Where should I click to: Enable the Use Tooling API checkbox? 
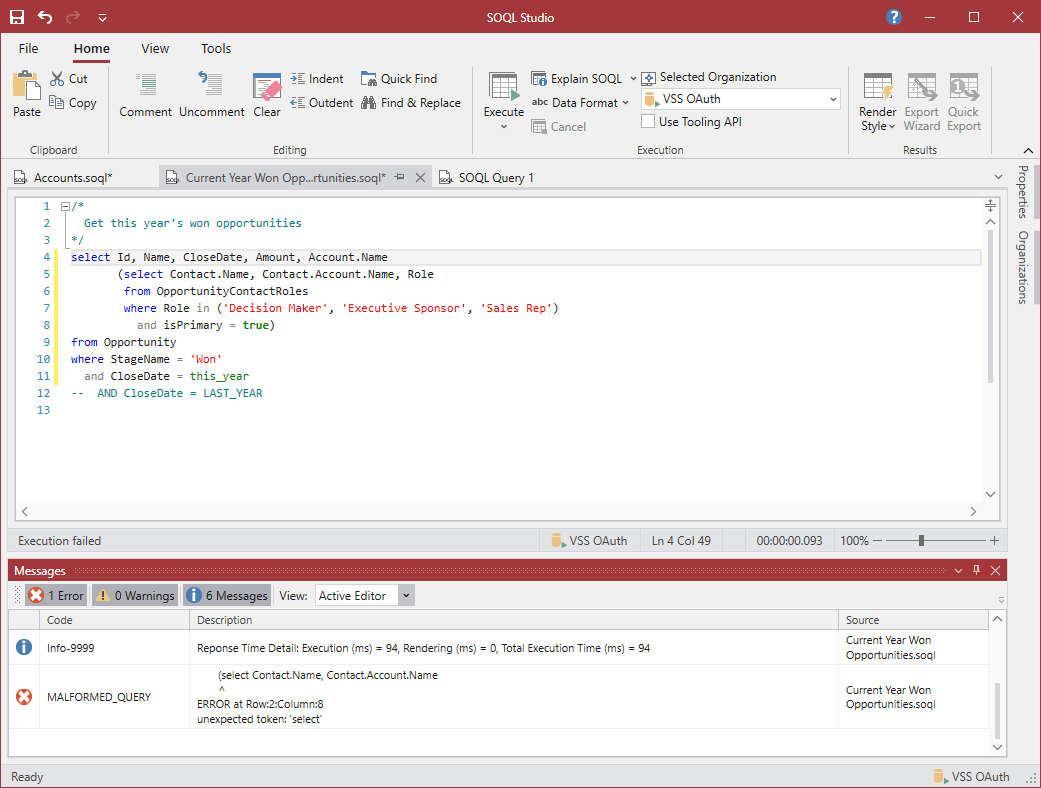coord(648,121)
